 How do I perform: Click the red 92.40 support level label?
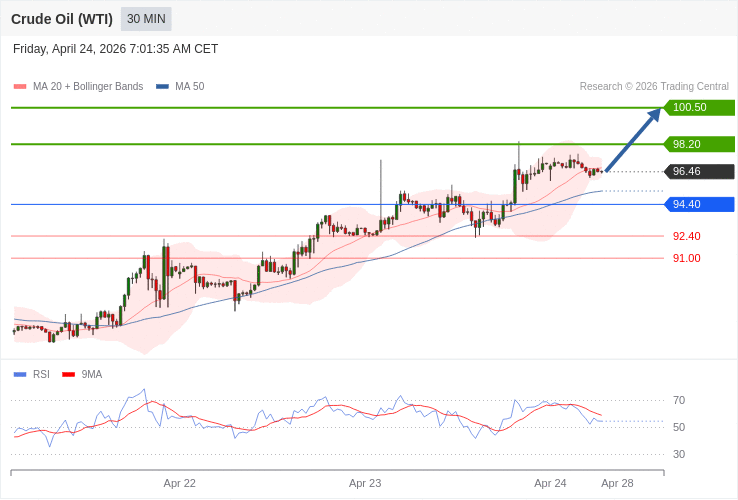pyautogui.click(x=686, y=237)
